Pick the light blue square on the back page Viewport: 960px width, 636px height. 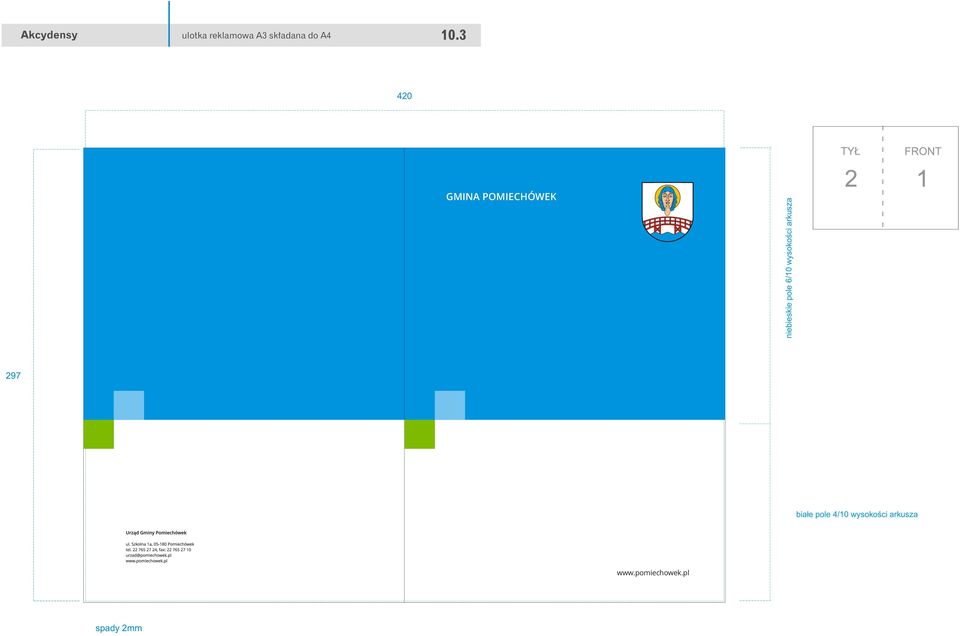point(129,405)
